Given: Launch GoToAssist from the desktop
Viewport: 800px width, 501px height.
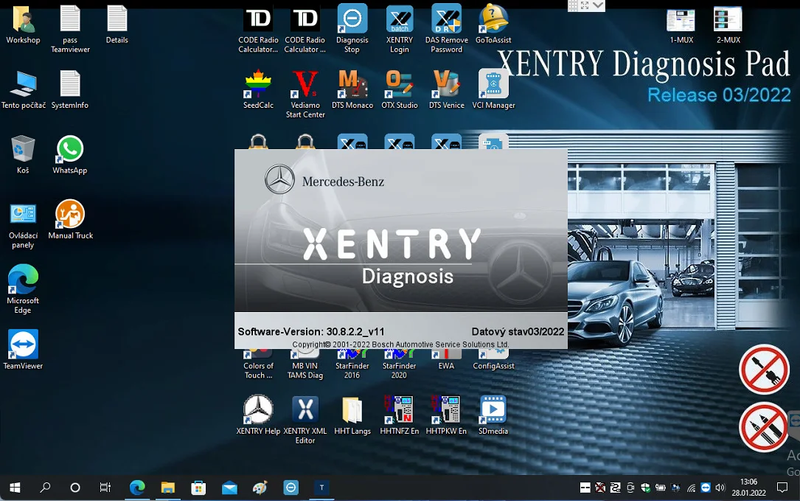Looking at the screenshot, I should [x=493, y=24].
